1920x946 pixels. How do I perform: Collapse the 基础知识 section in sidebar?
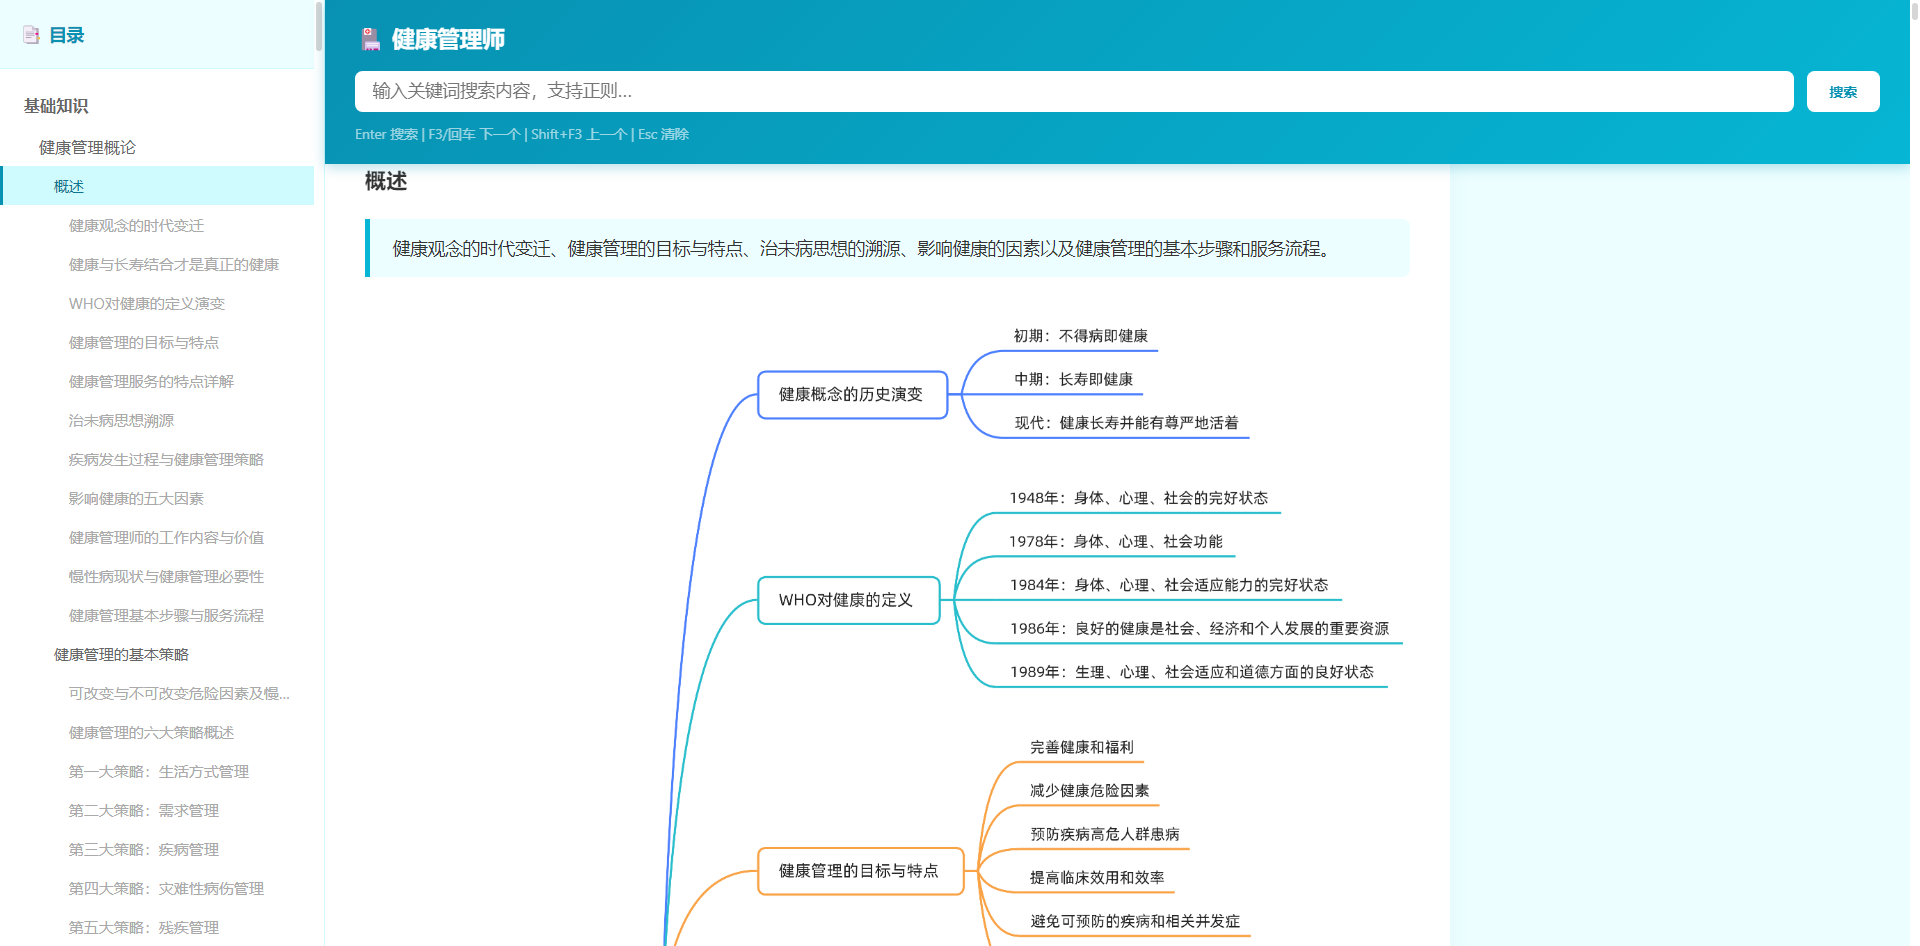click(x=56, y=106)
